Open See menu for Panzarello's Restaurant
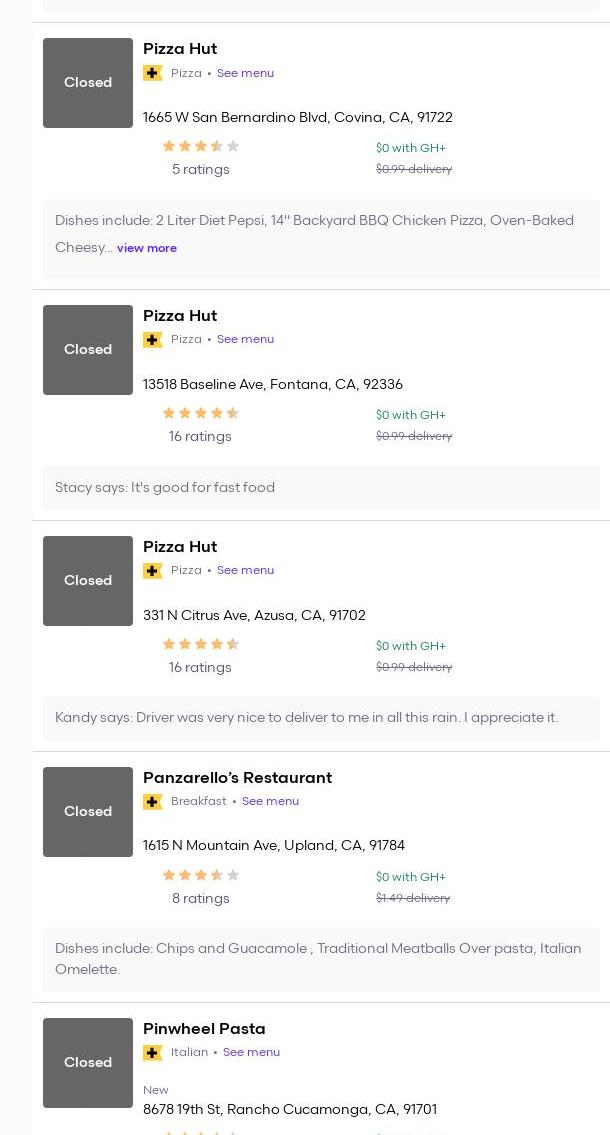This screenshot has width=610, height=1135. point(270,802)
